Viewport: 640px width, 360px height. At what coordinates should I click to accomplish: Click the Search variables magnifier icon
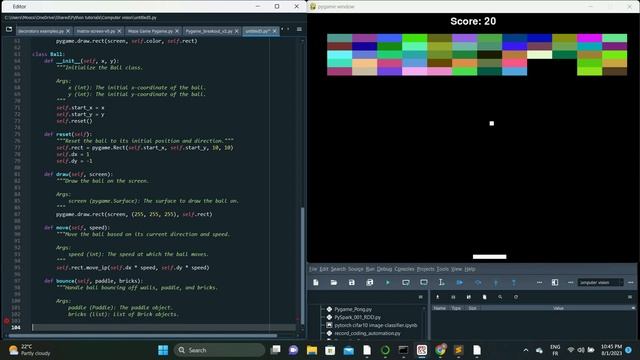pyautogui.click(x=500, y=297)
